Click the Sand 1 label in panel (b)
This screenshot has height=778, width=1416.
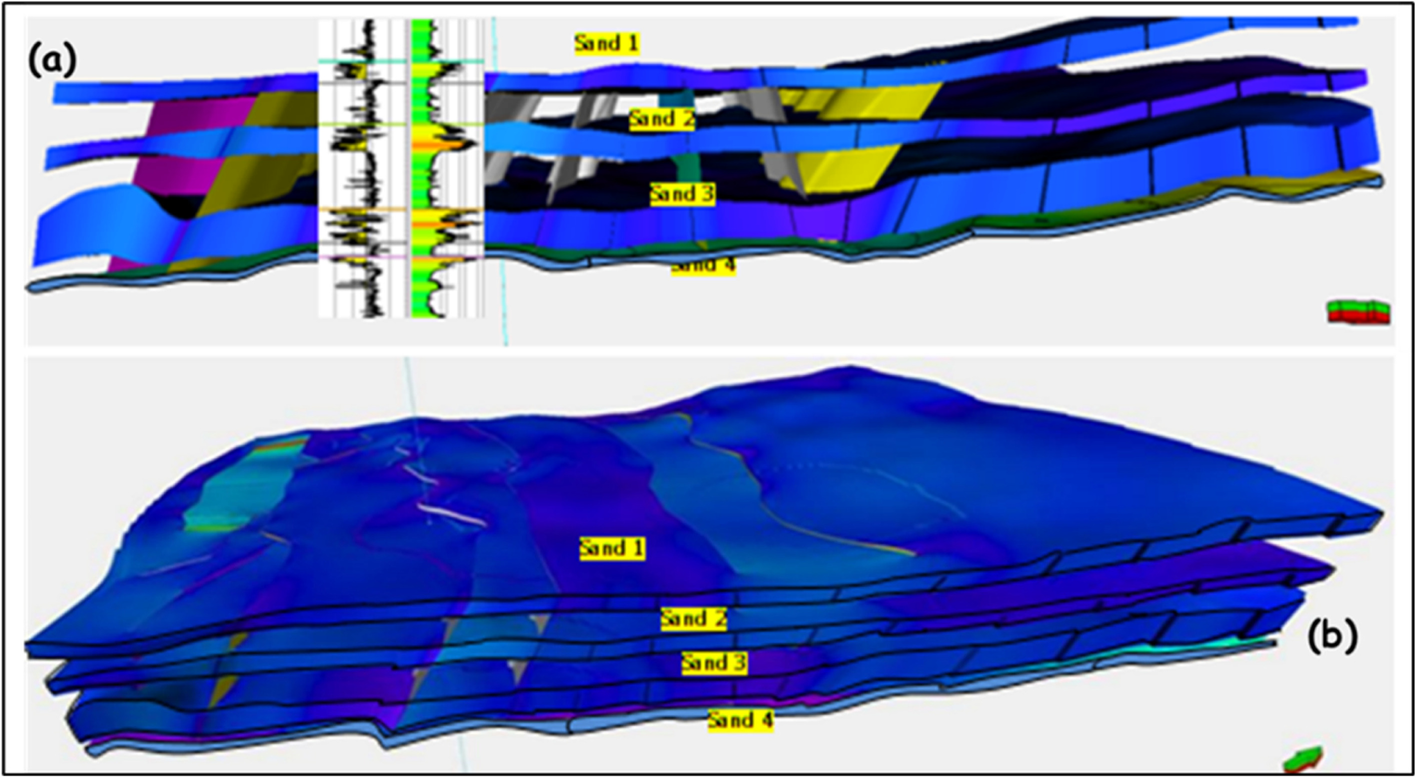click(612, 547)
